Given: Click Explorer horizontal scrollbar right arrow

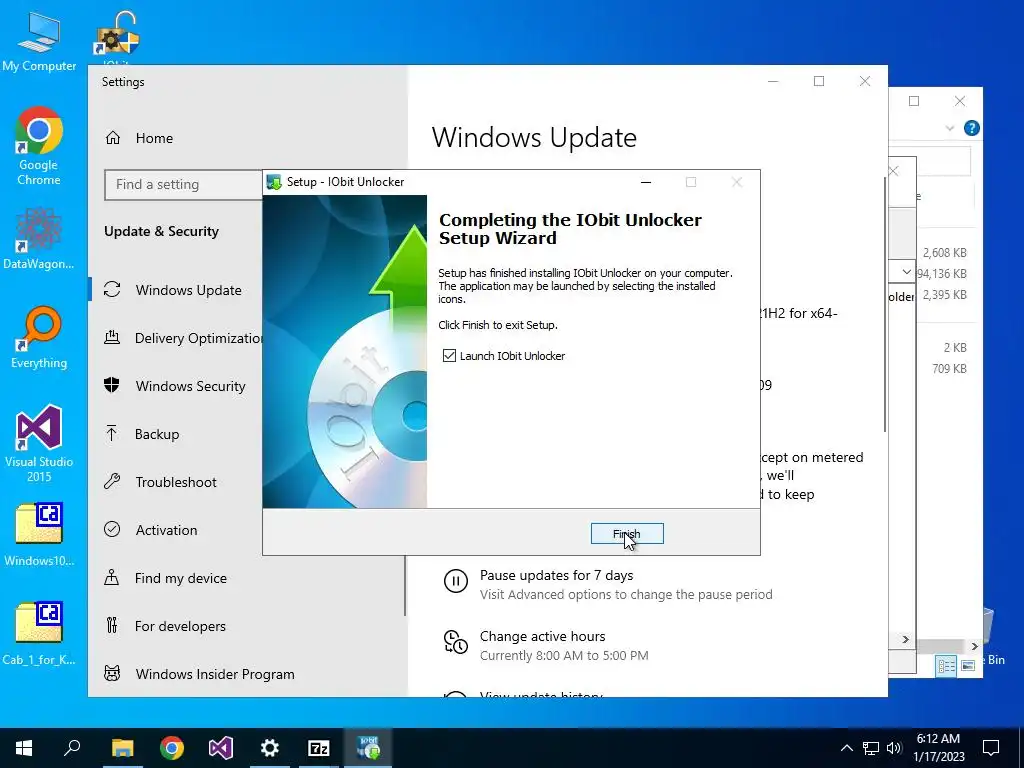Looking at the screenshot, I should point(974,646).
